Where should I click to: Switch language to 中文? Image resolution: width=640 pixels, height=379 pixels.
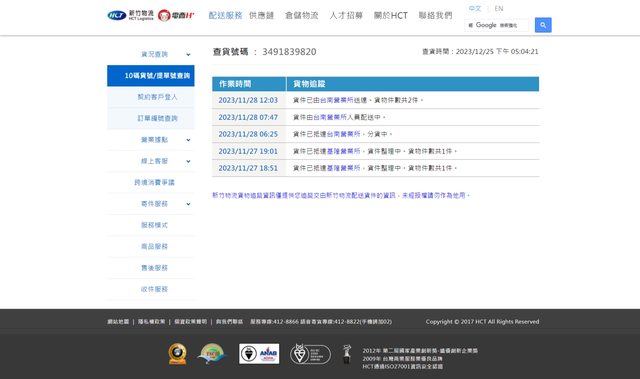475,8
